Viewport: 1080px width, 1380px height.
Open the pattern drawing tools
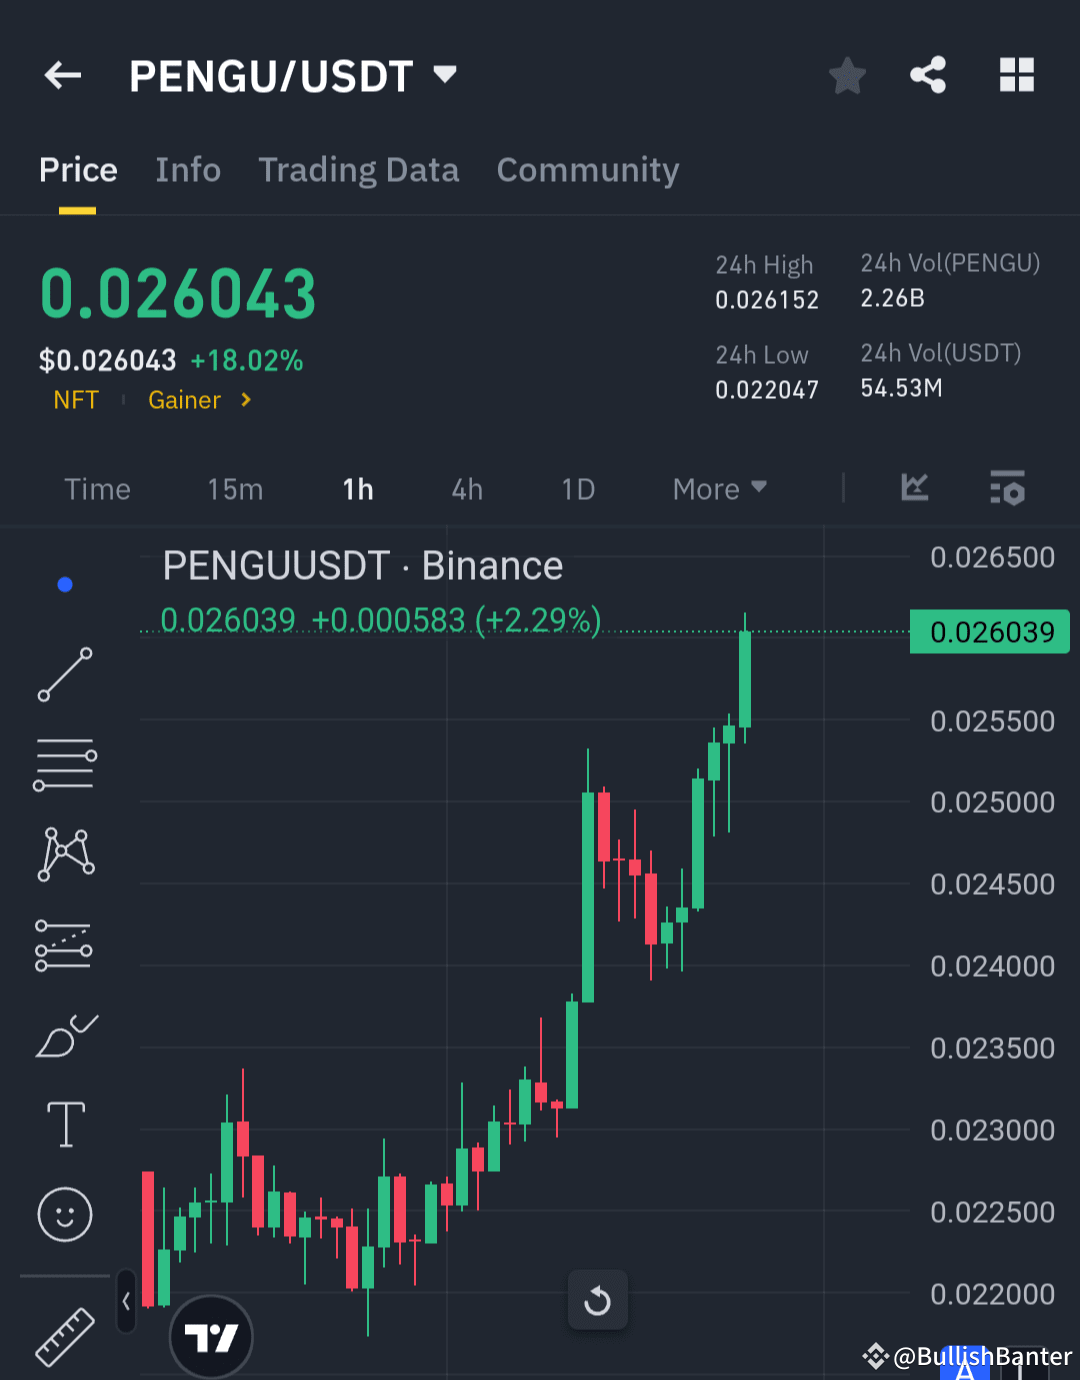coord(64,853)
